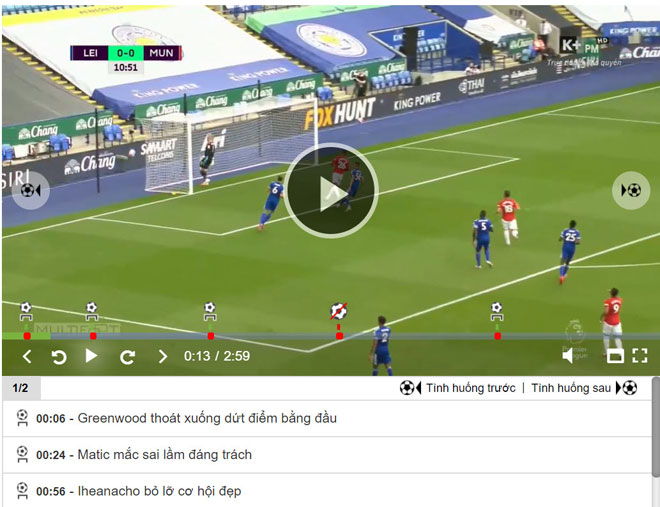660x507 pixels.
Task: Open 00:24 Matic mistake highlight entry
Action: [x=327, y=455]
